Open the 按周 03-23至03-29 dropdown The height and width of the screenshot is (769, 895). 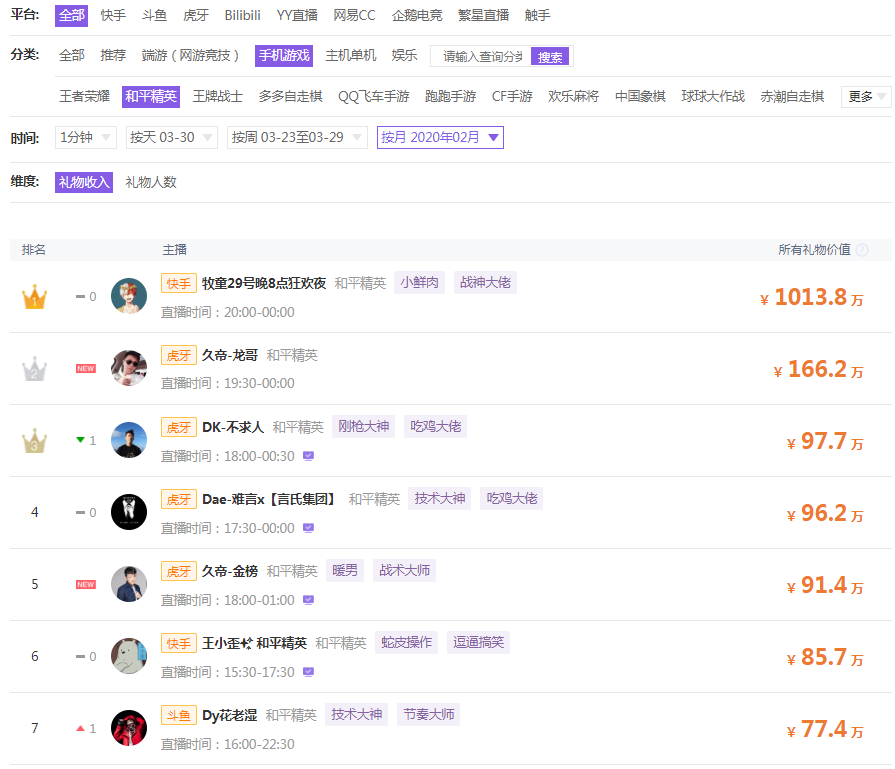[297, 138]
